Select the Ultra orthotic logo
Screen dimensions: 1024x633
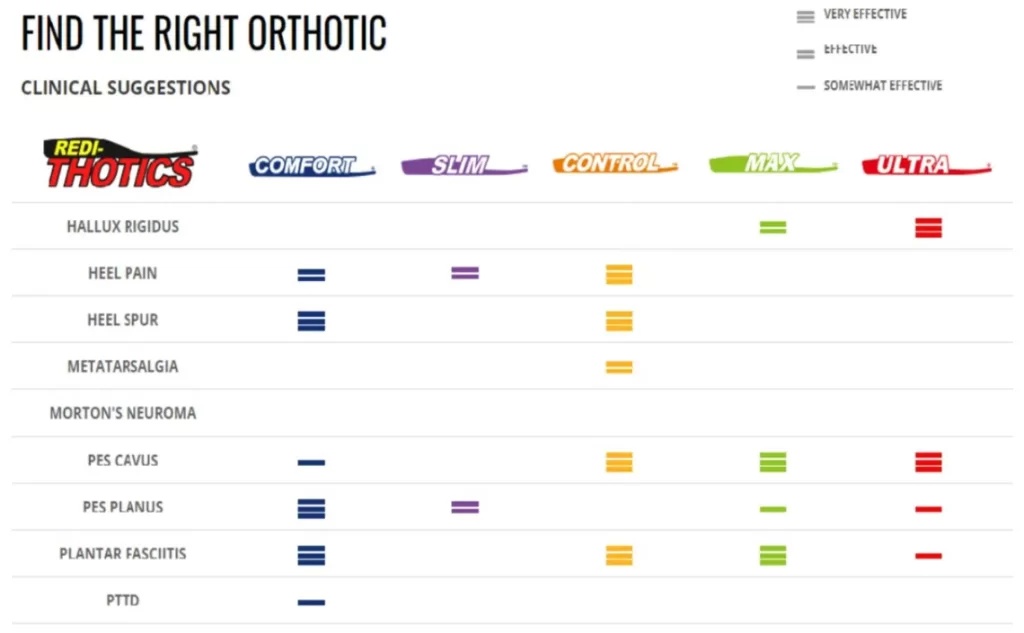click(x=926, y=165)
